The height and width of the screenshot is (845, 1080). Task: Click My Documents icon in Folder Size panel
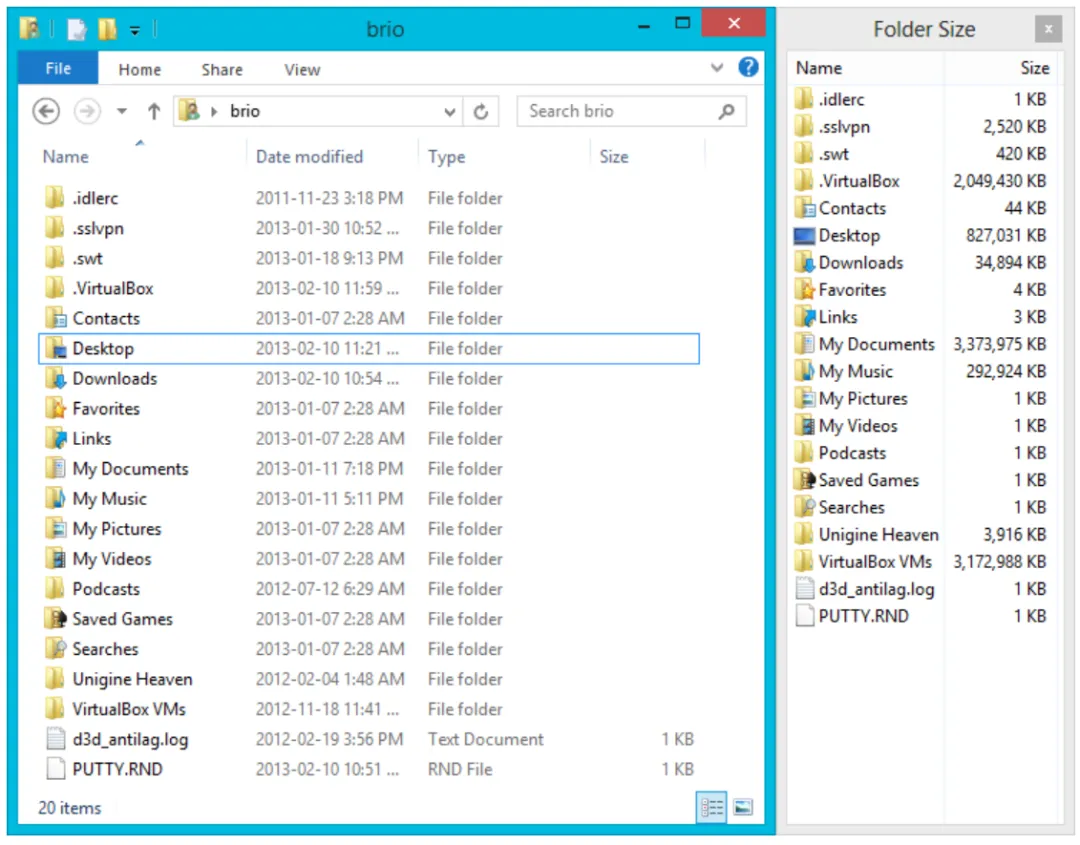(x=804, y=344)
